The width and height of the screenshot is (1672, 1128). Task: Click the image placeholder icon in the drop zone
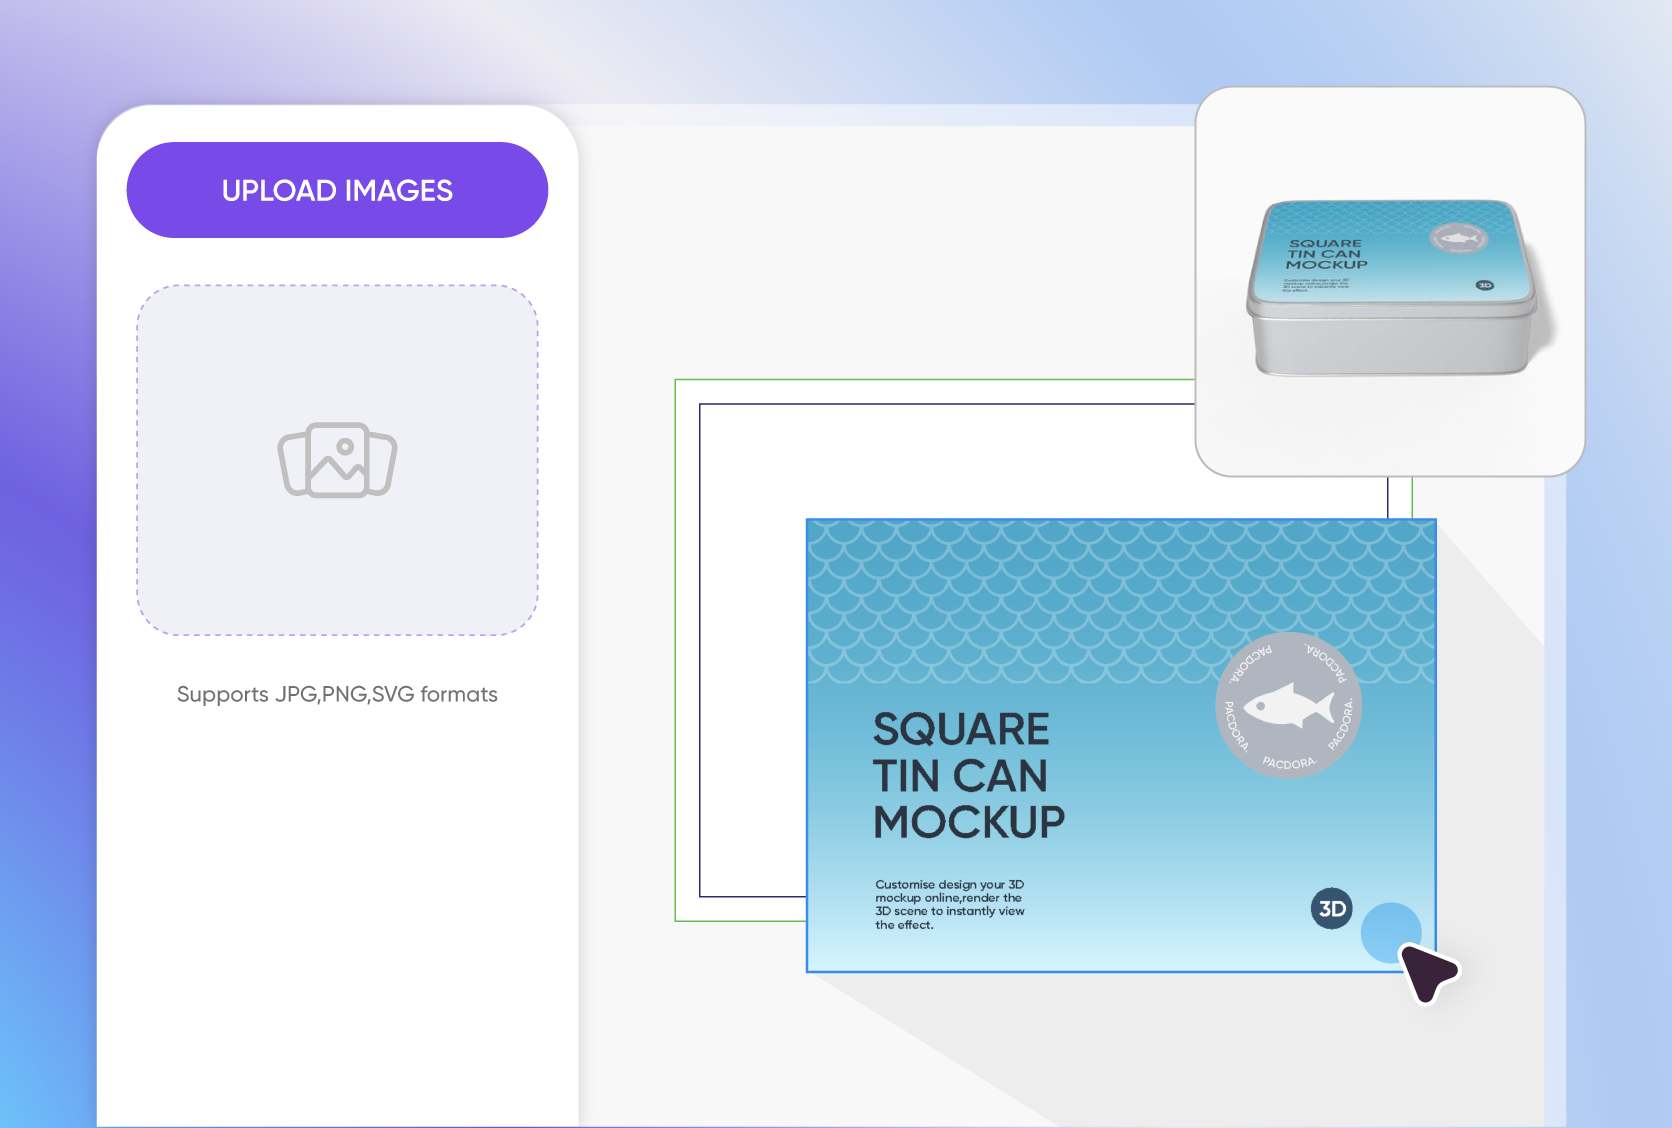coord(337,460)
